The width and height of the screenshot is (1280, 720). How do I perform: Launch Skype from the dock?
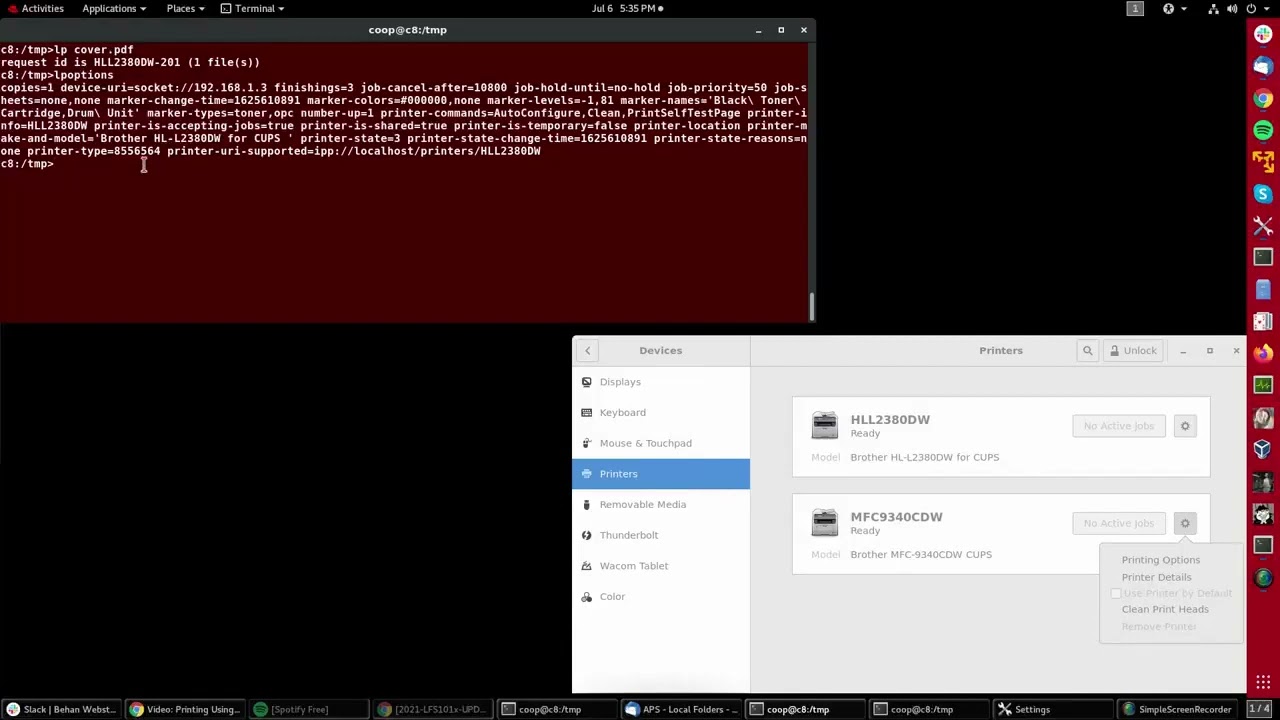pyautogui.click(x=1263, y=194)
